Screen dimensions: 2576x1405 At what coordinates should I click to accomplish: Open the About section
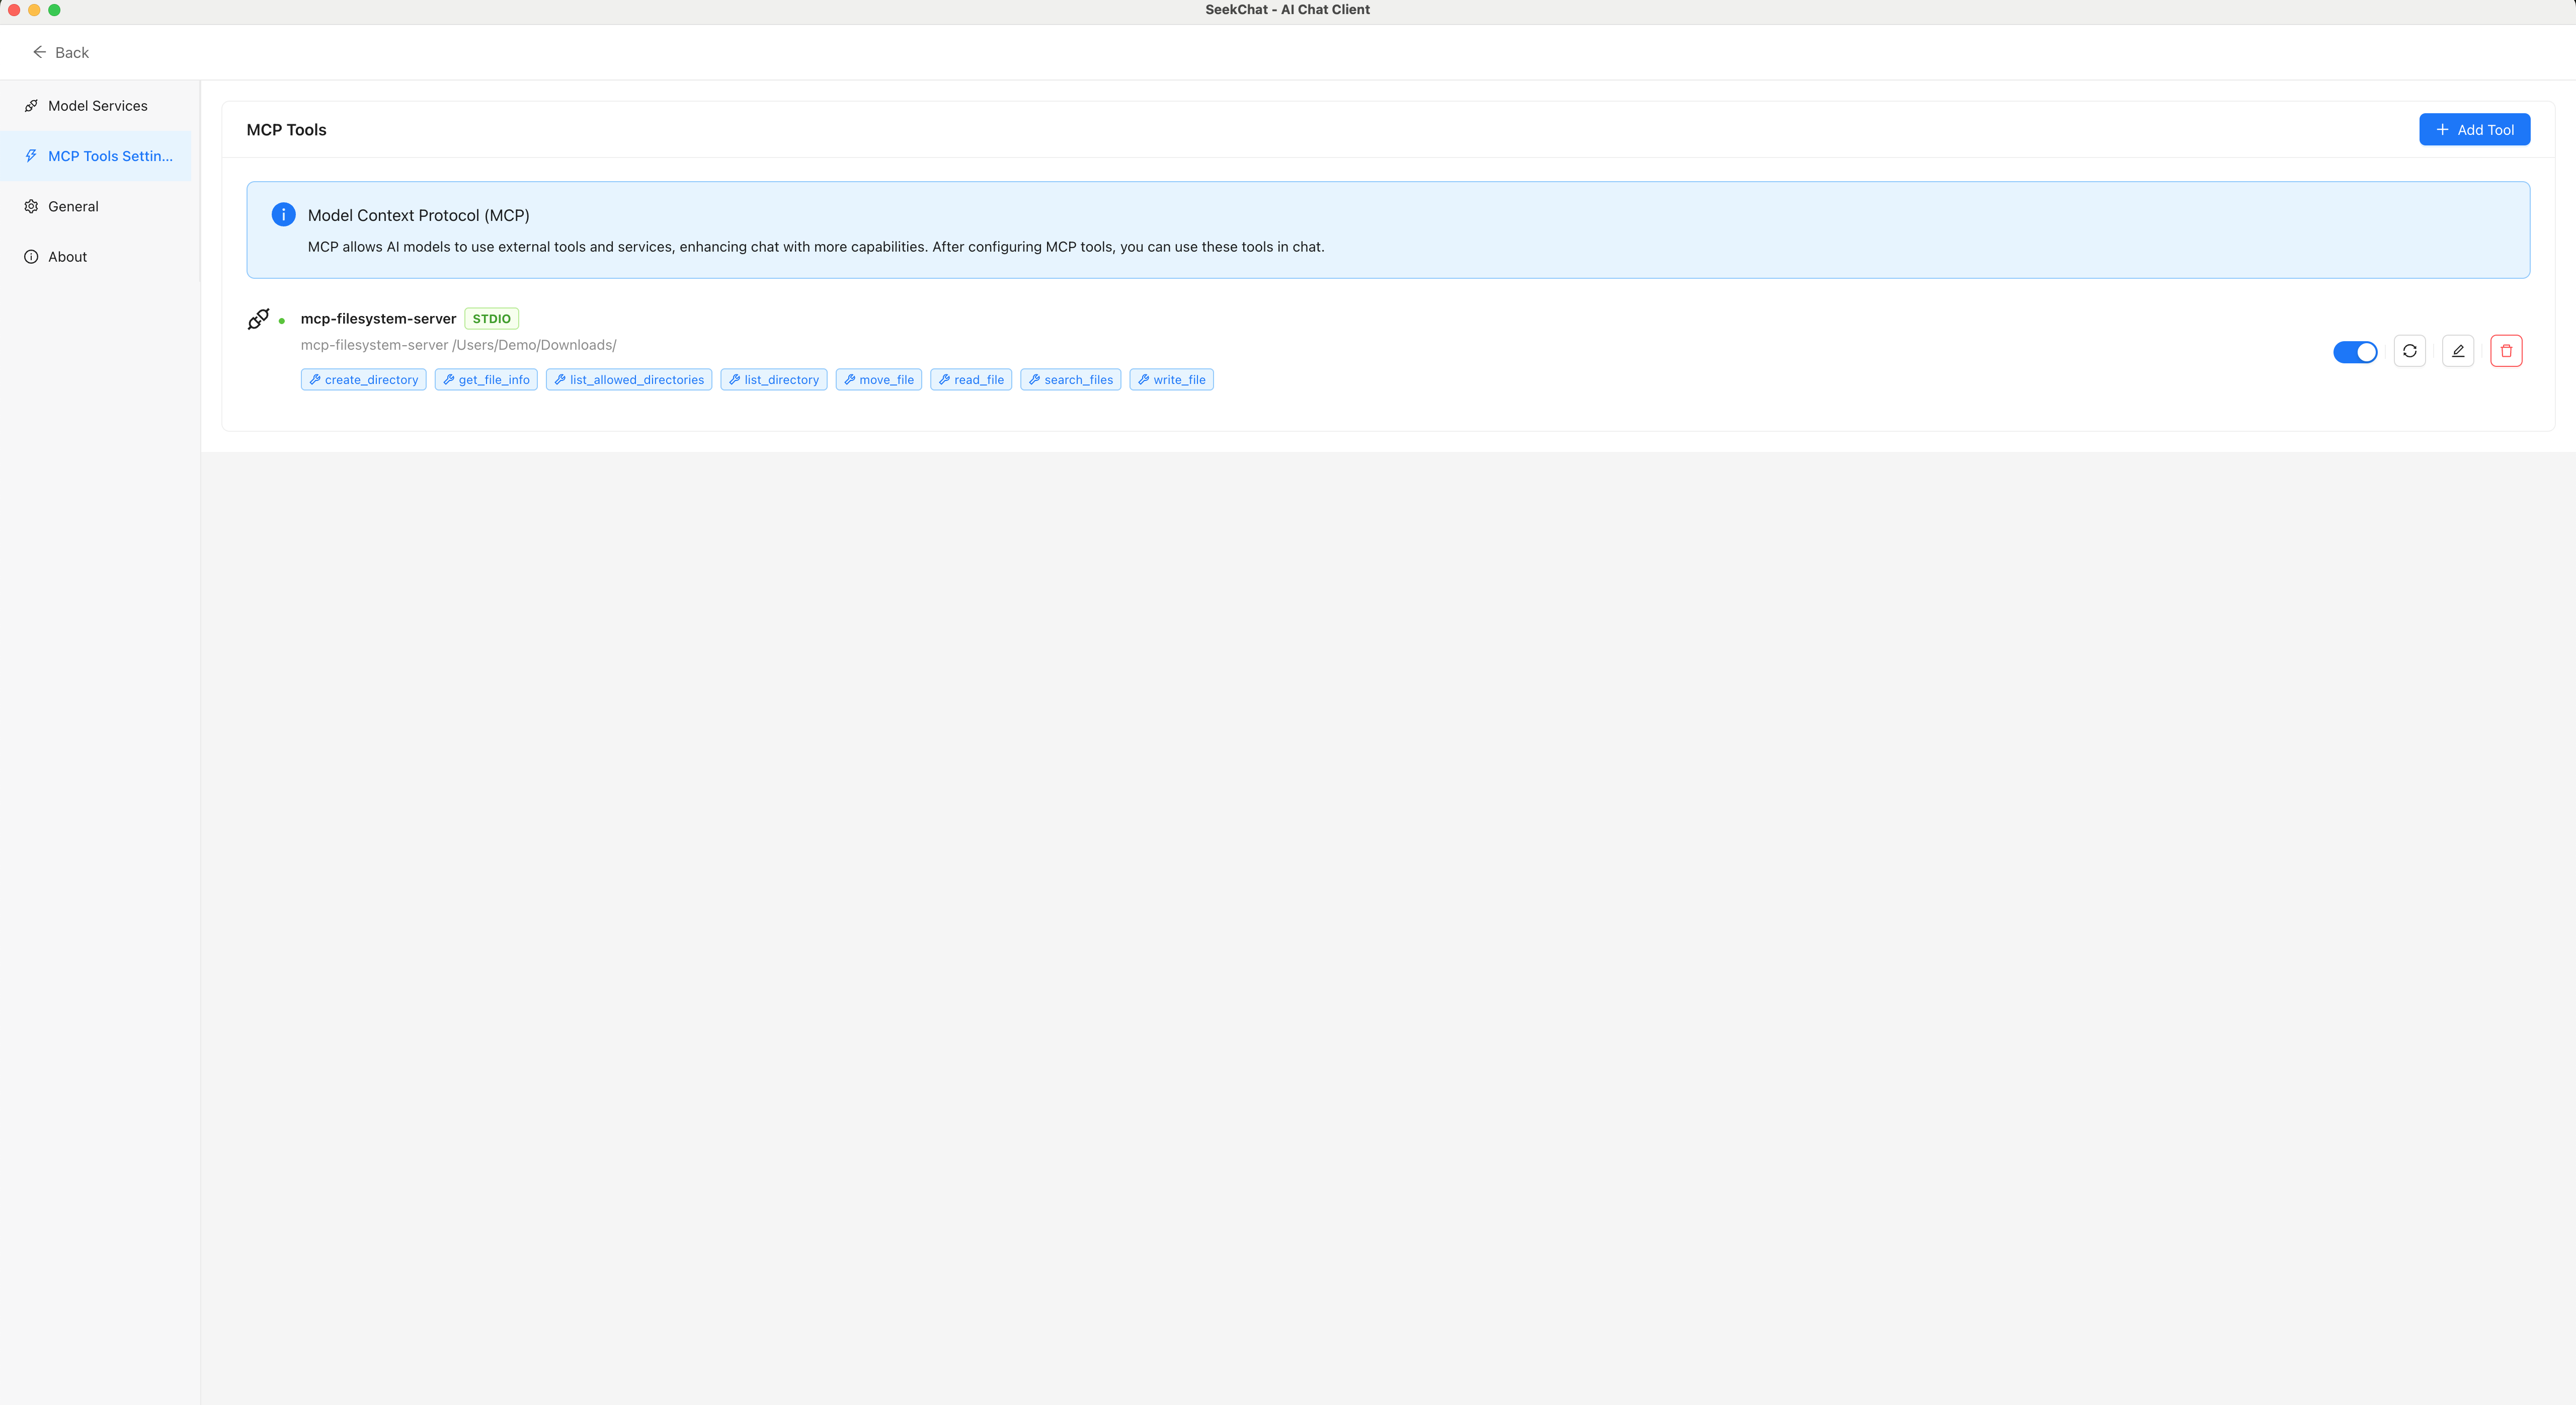67,257
